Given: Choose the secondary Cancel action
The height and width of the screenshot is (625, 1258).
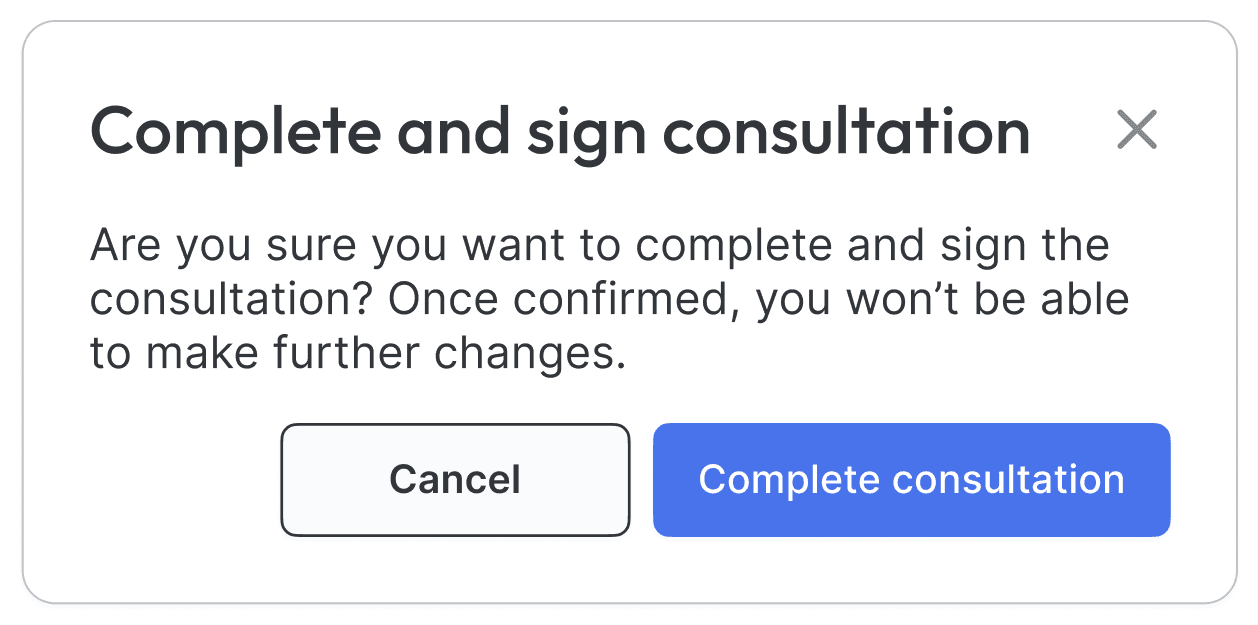Looking at the screenshot, I should [455, 480].
